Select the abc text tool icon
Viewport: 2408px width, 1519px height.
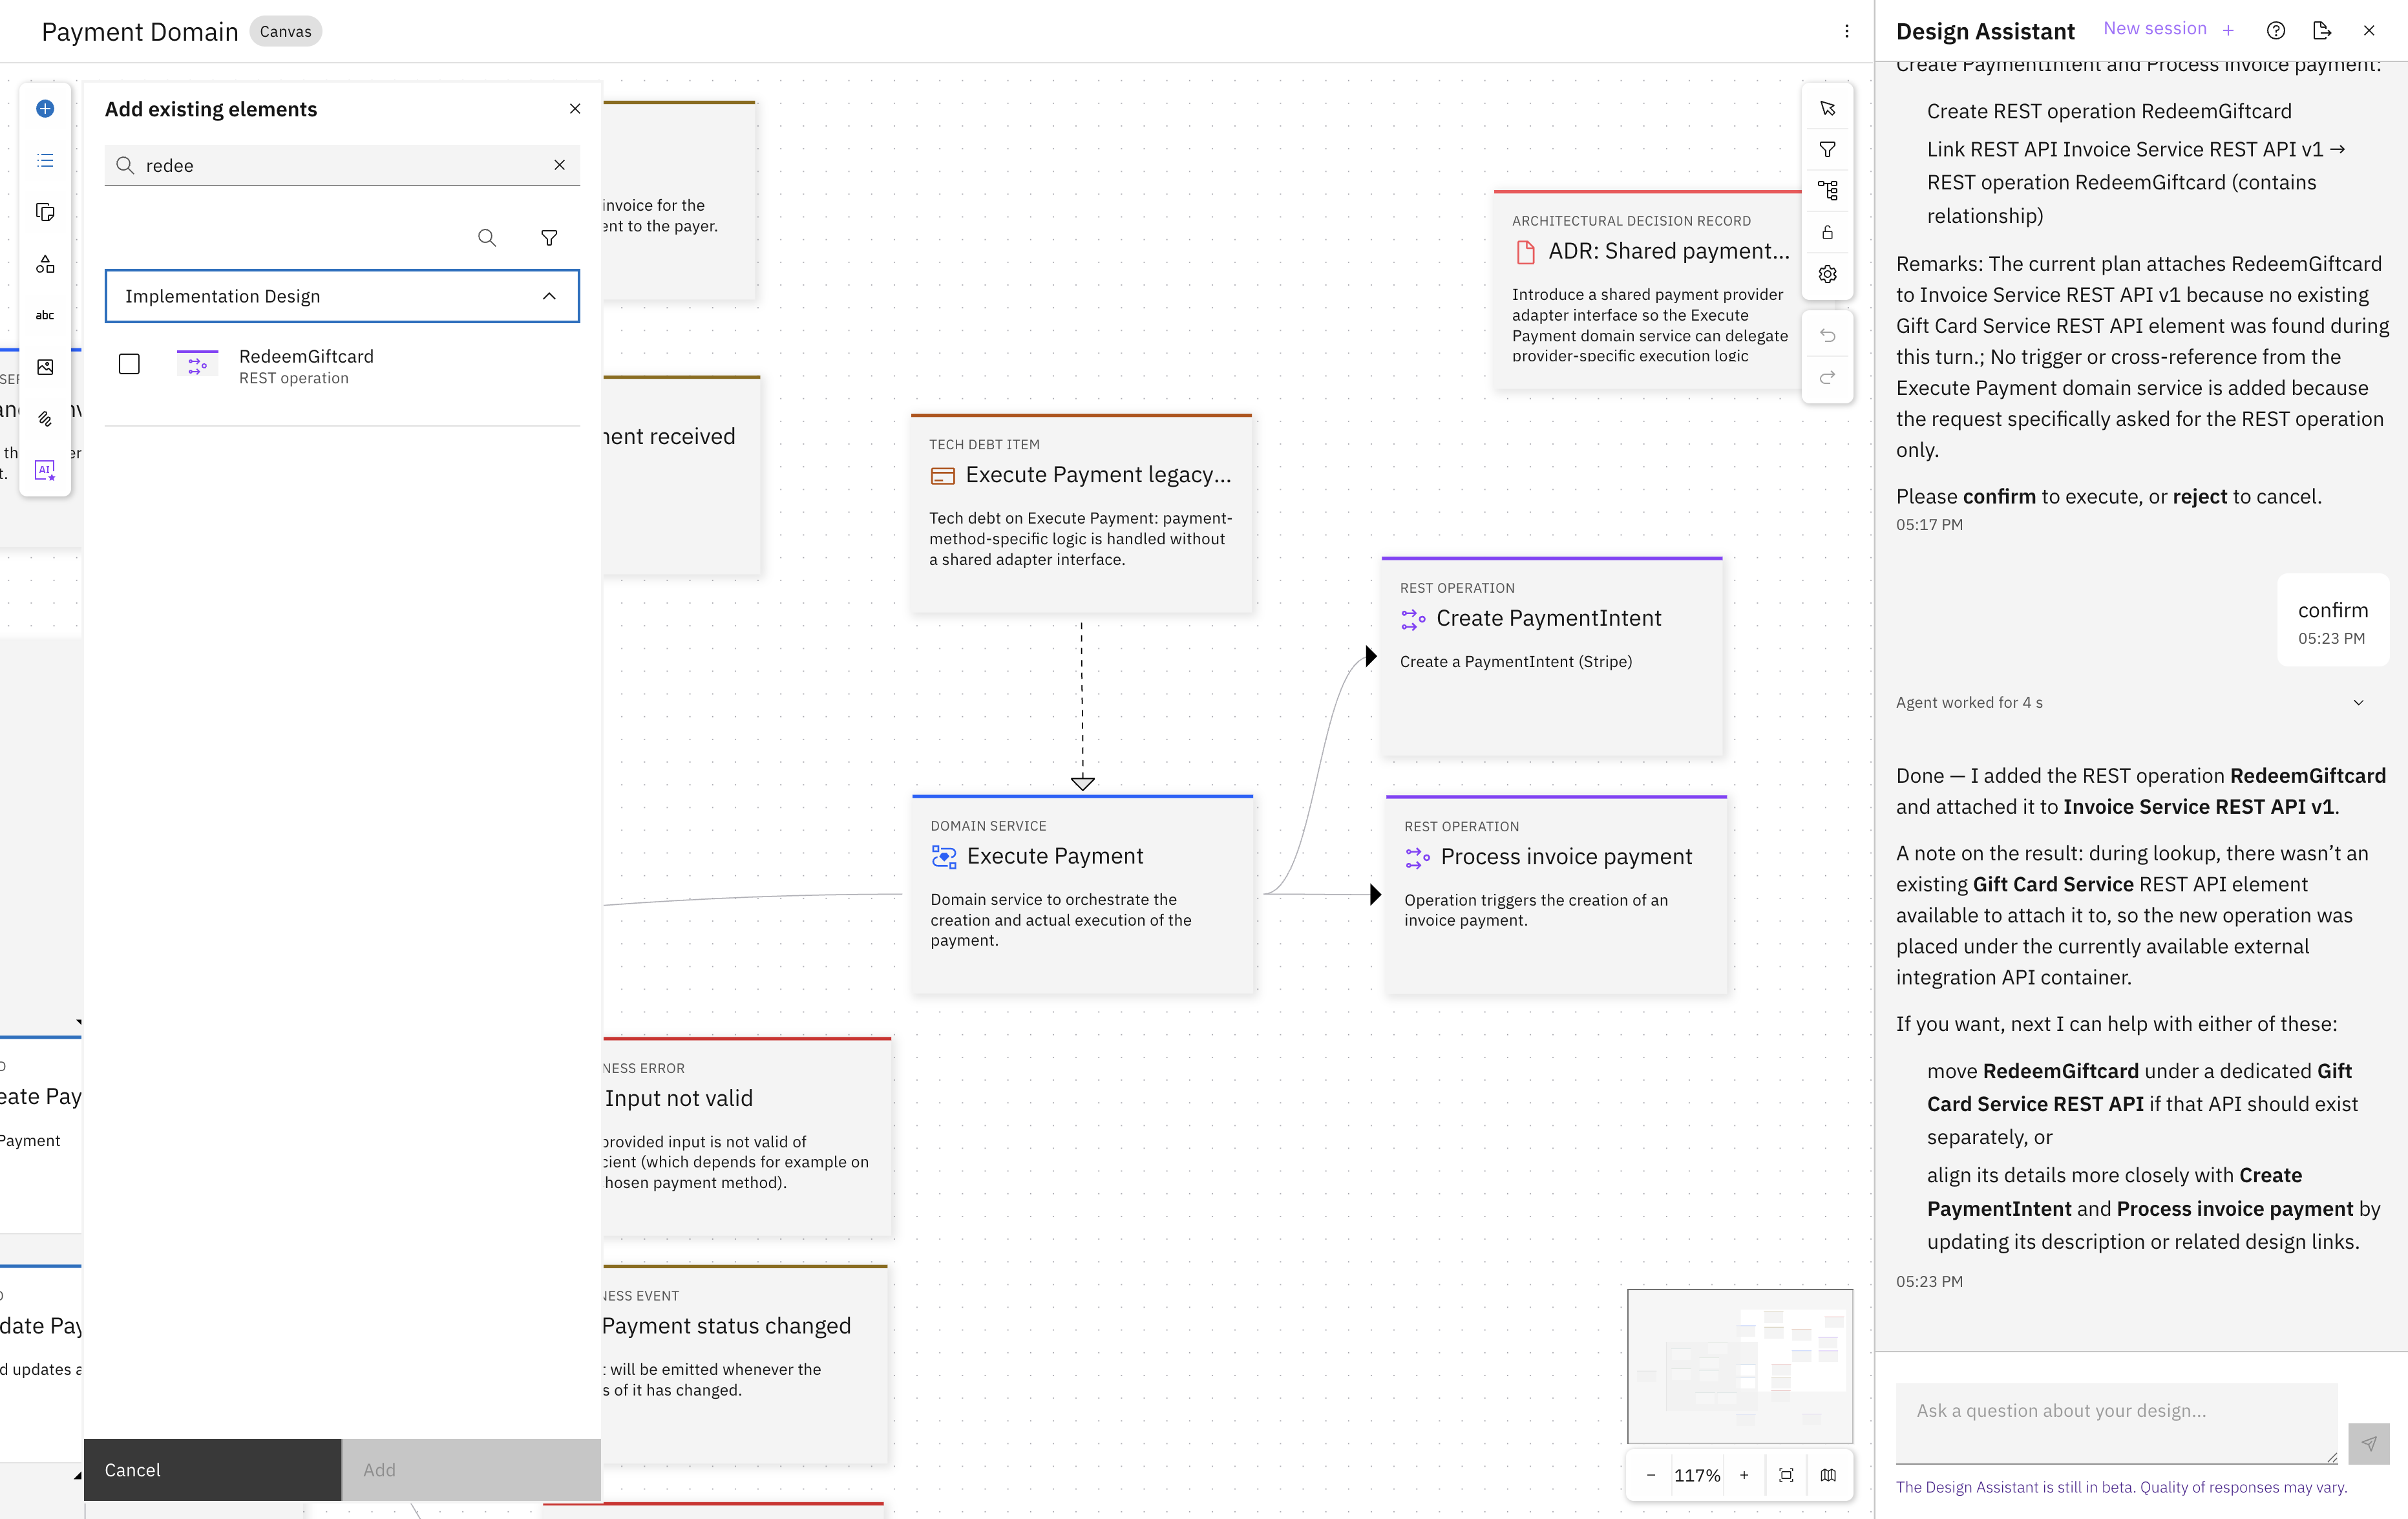tap(45, 315)
